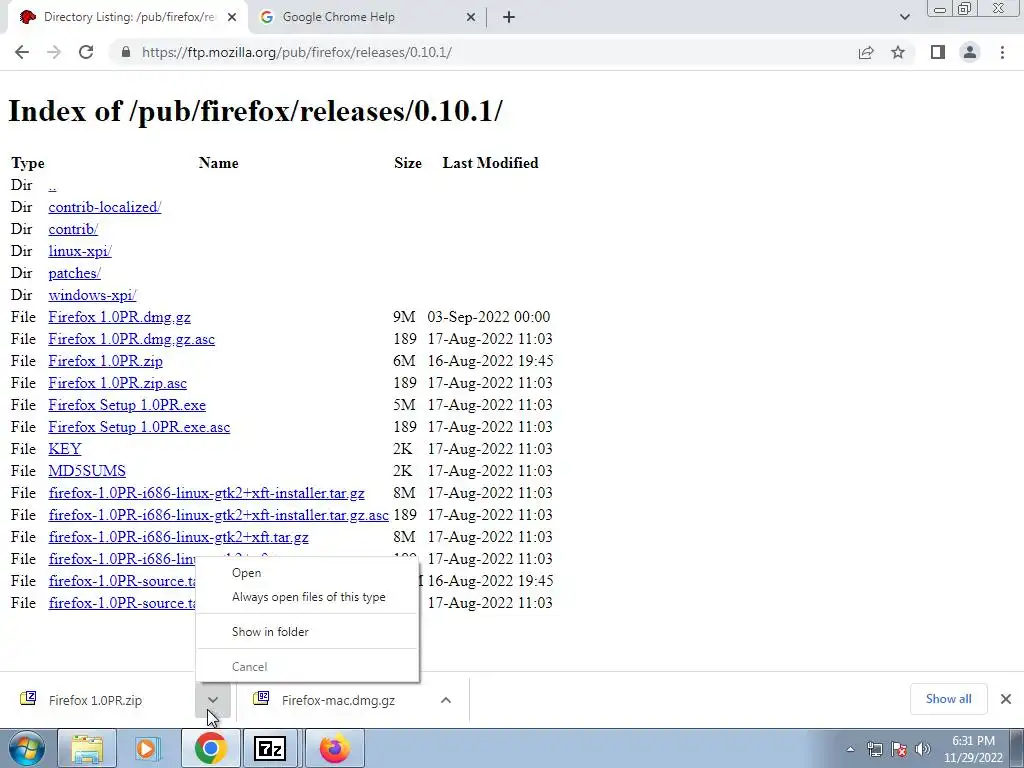The image size is (1024, 768).
Task: Open contrib-localized/ directory
Action: click(x=104, y=207)
